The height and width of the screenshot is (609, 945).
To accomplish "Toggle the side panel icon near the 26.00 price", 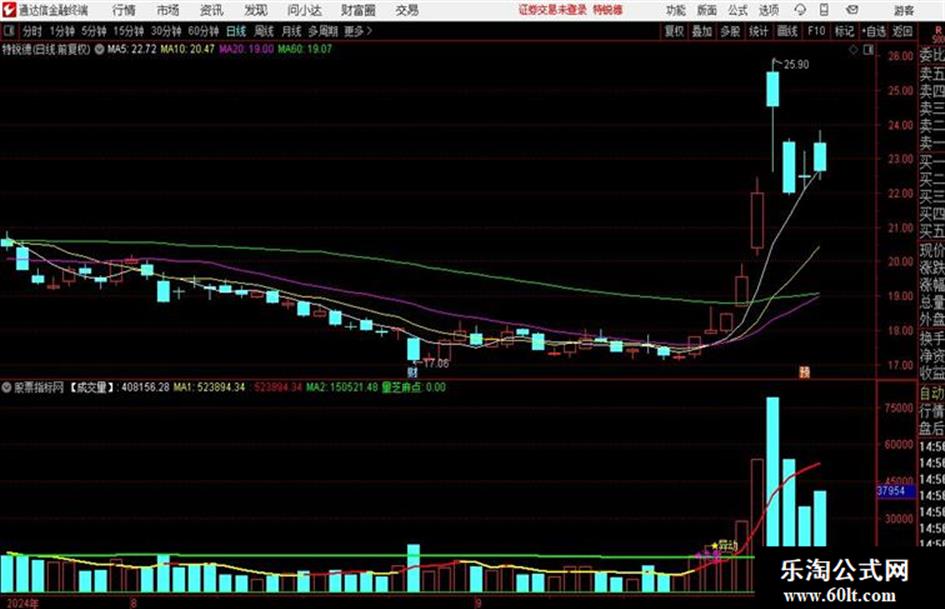I will 868,50.
